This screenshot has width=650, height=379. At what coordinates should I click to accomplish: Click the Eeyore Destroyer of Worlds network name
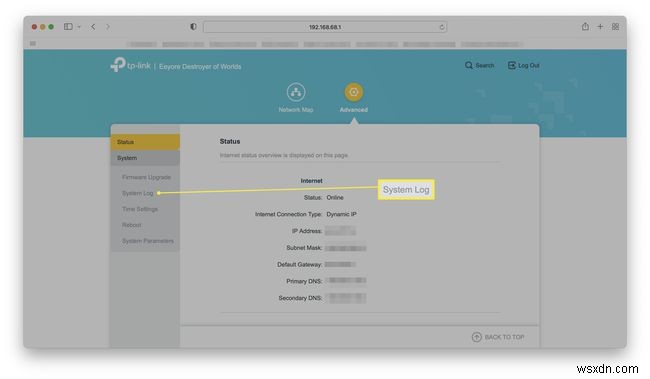(200, 66)
